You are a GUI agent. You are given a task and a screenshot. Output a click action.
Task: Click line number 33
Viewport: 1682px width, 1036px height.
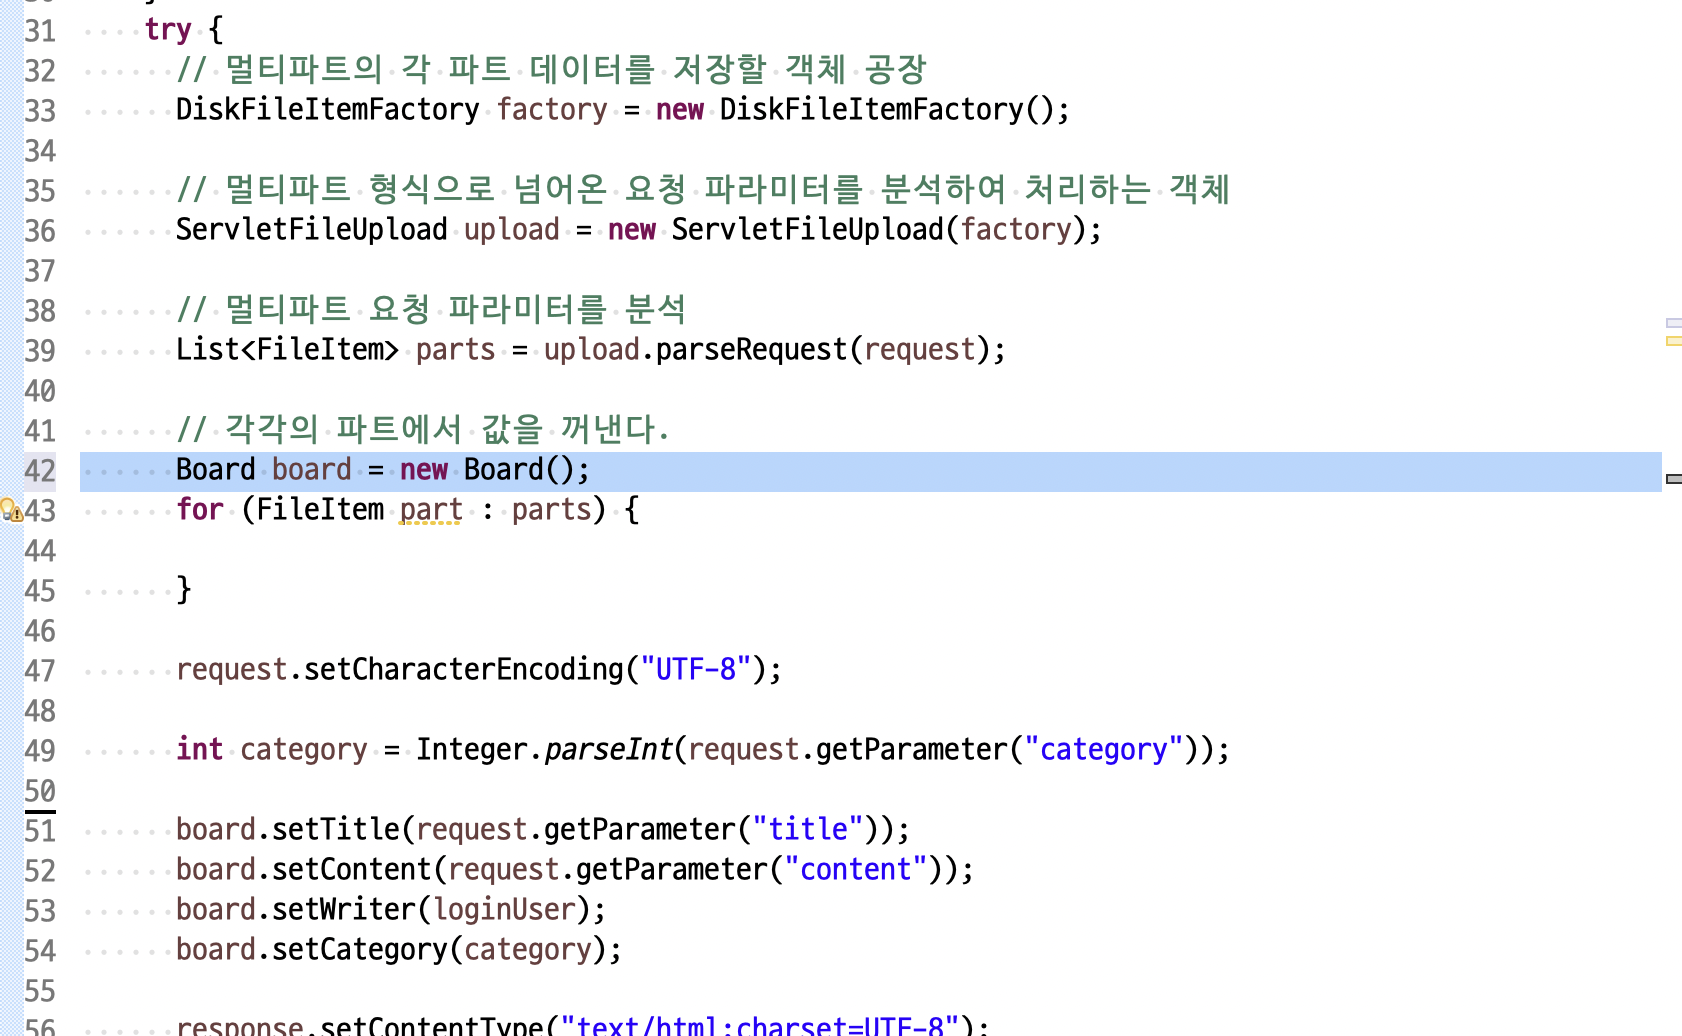(40, 111)
